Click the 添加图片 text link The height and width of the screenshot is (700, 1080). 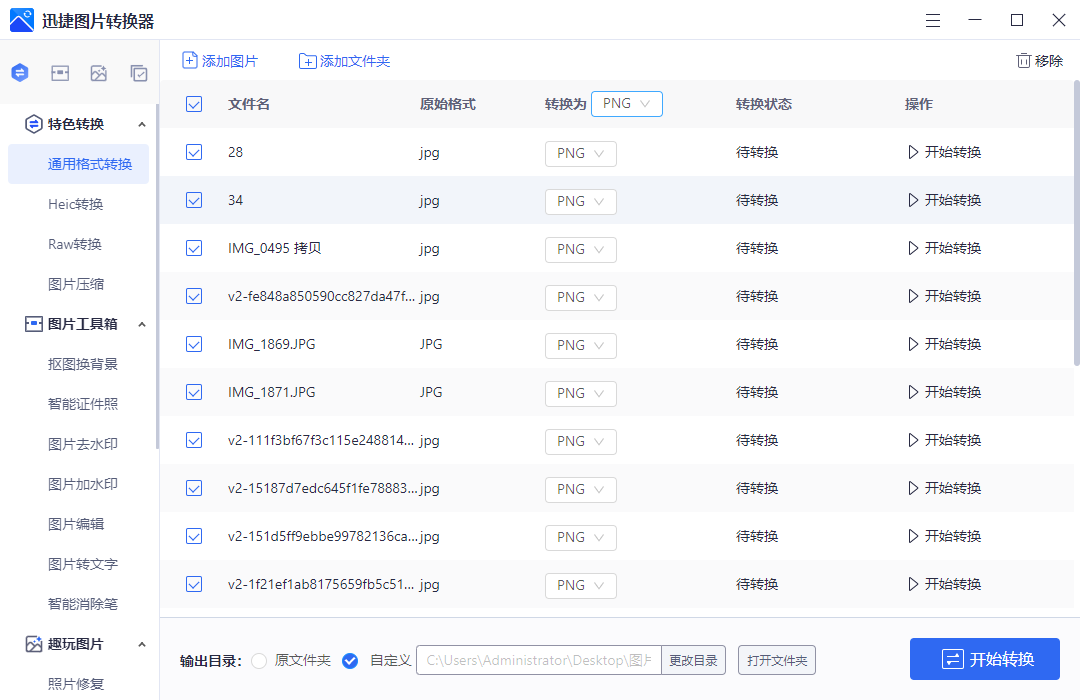230,61
